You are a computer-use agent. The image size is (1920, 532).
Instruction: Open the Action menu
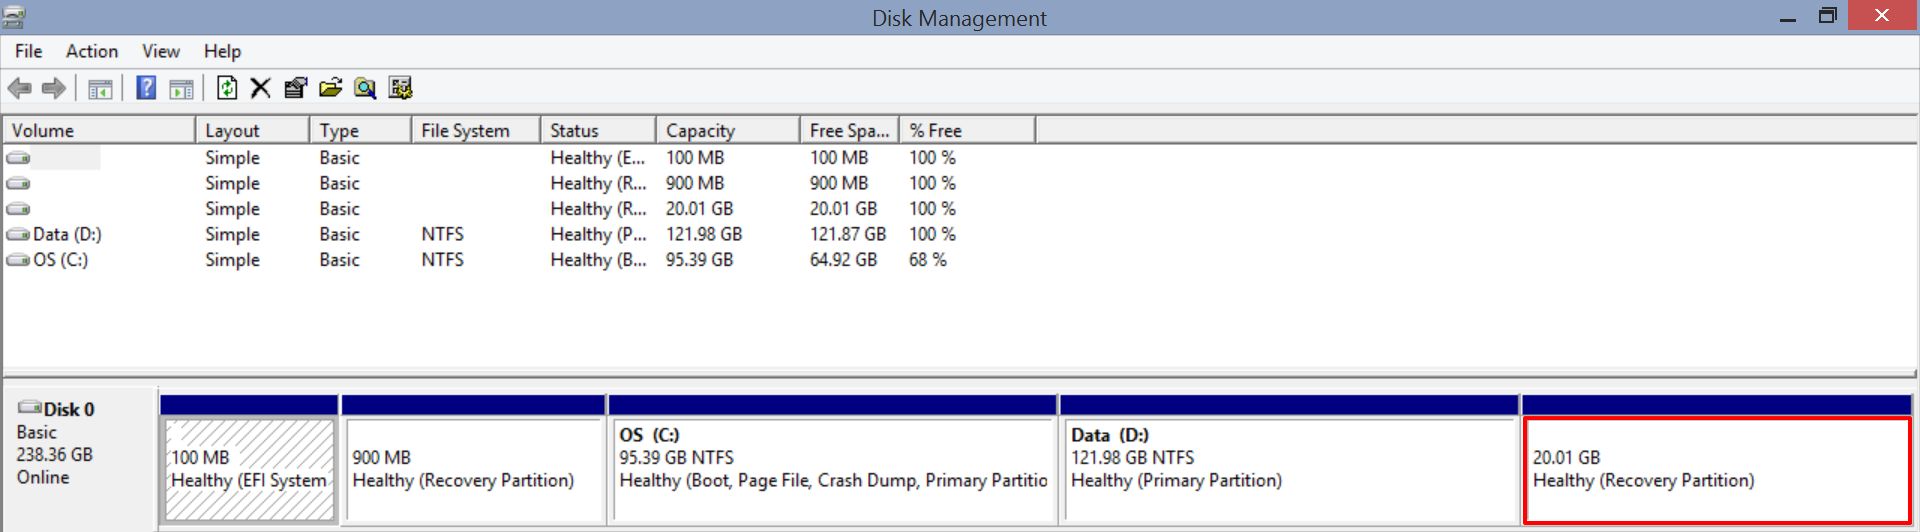point(92,51)
